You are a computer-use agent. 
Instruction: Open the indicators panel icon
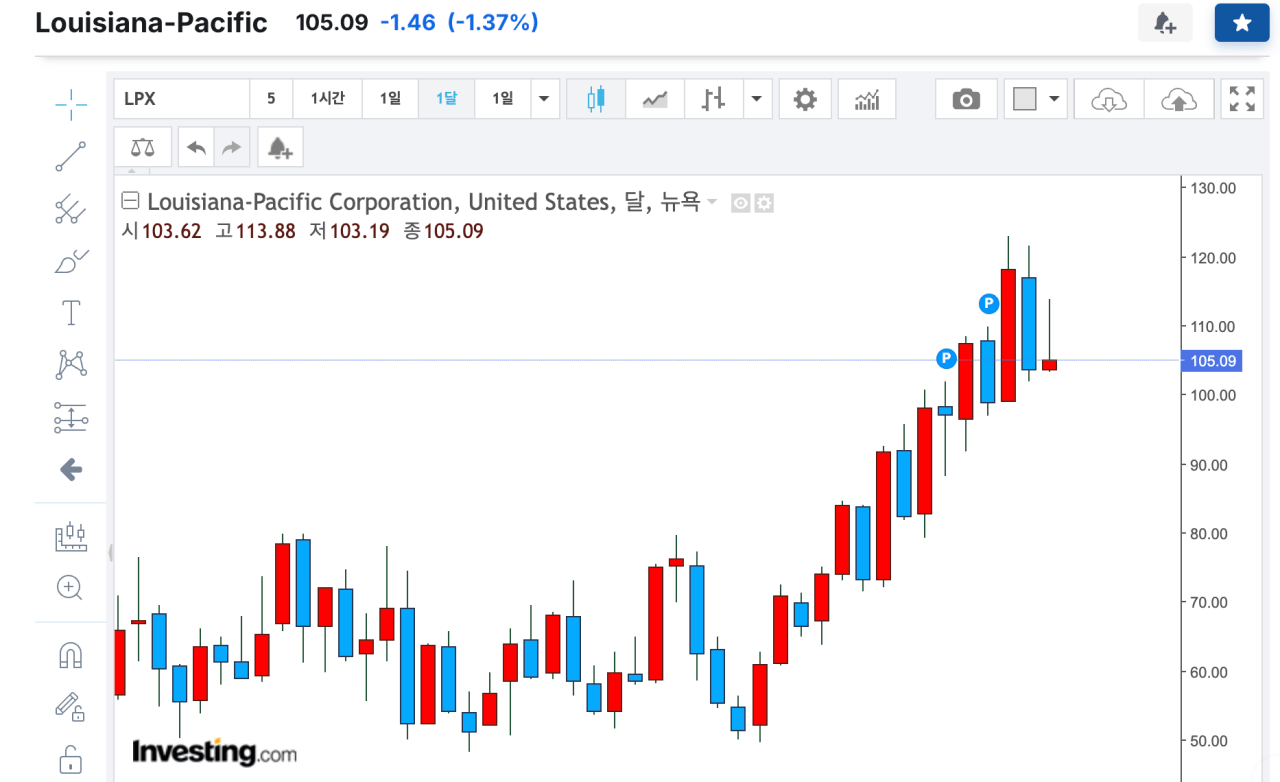867,99
